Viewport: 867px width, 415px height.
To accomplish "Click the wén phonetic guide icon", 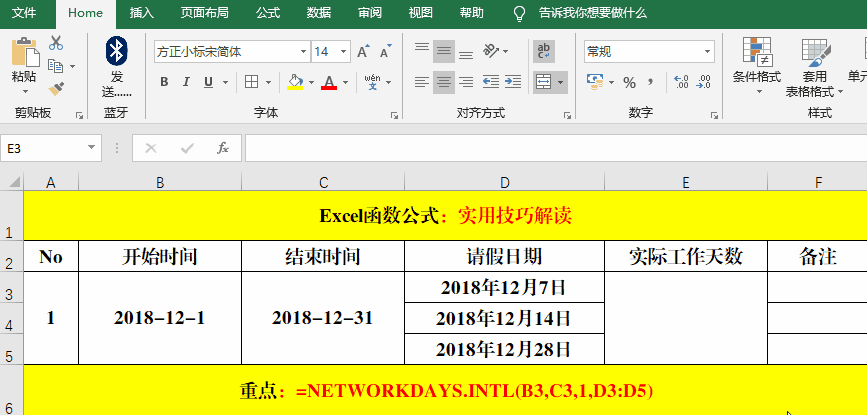I will 373,82.
